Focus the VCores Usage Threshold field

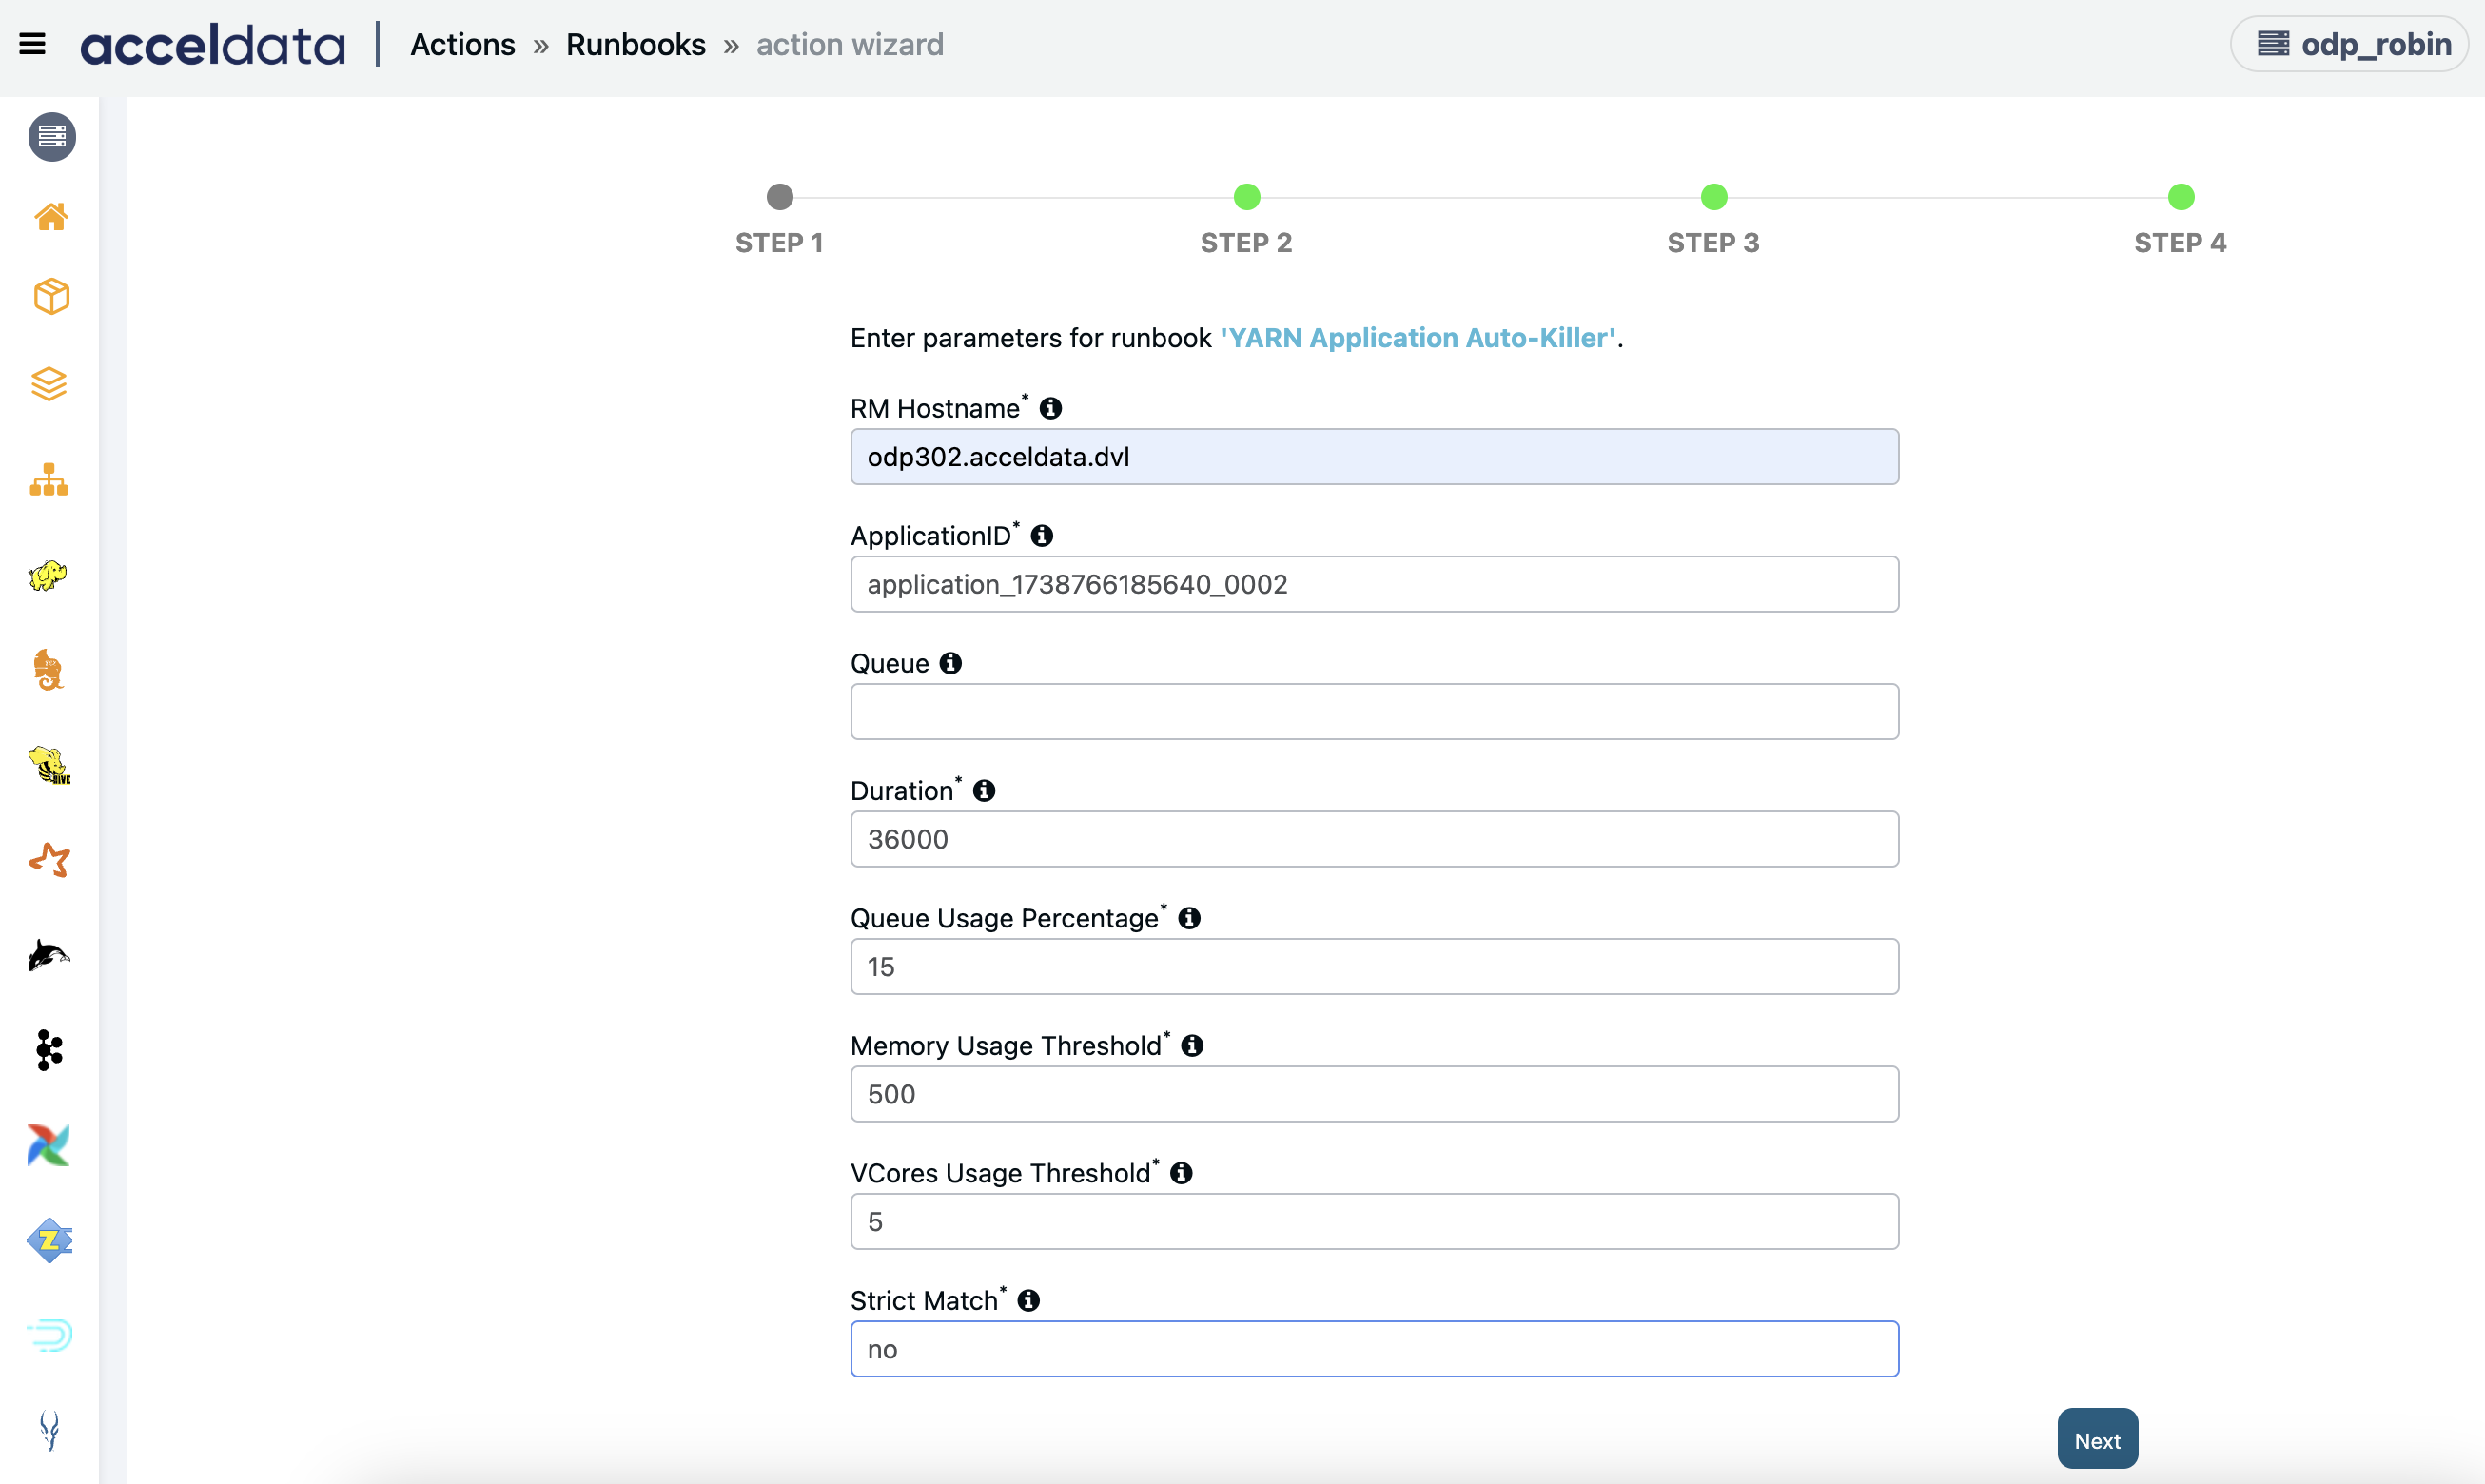pyautogui.click(x=1374, y=1222)
